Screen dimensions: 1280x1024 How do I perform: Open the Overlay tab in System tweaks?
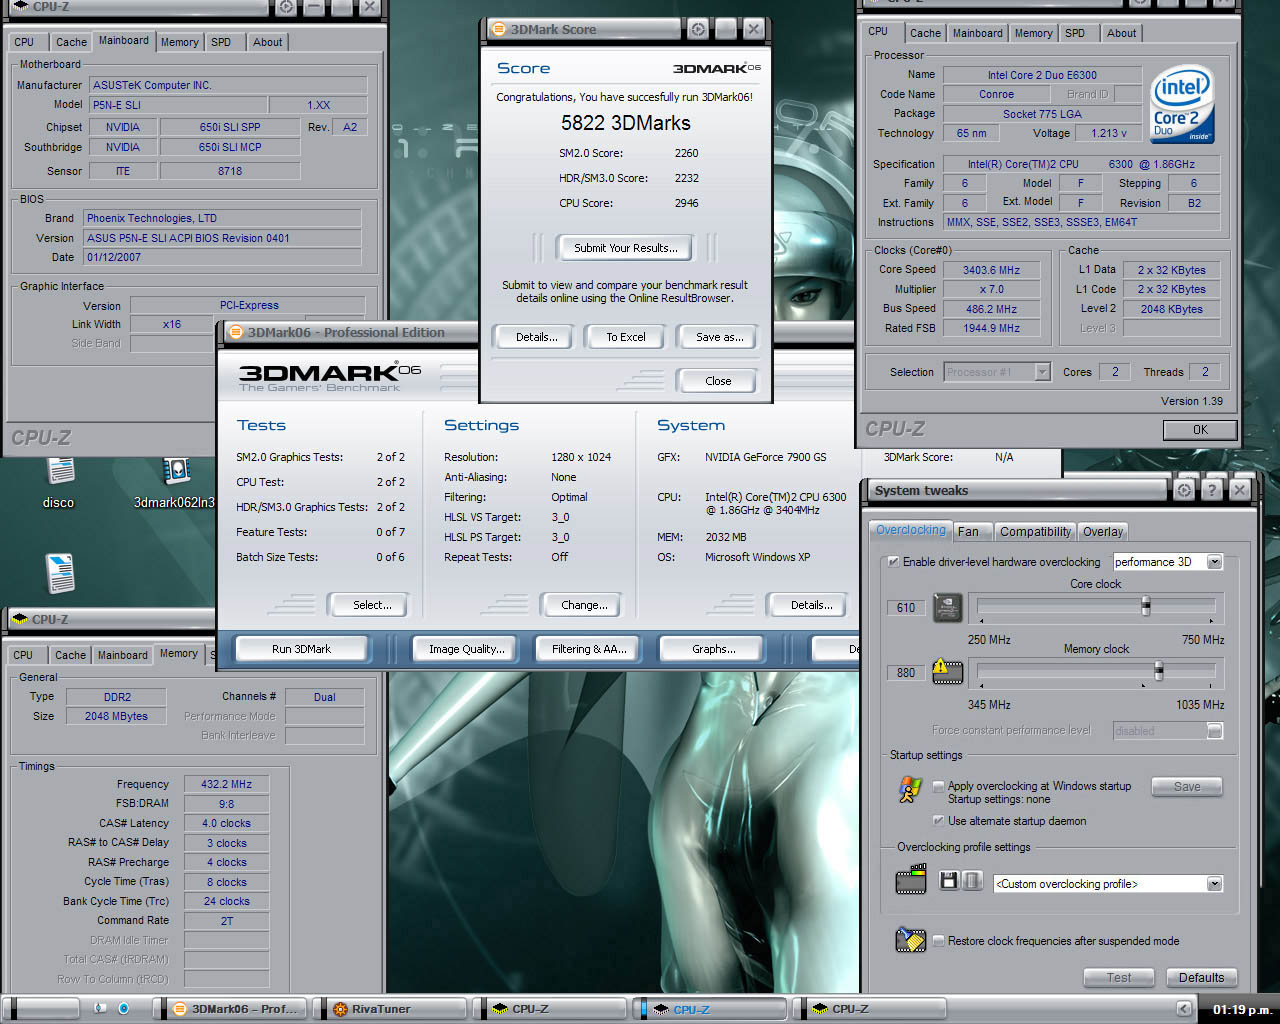pyautogui.click(x=1103, y=531)
